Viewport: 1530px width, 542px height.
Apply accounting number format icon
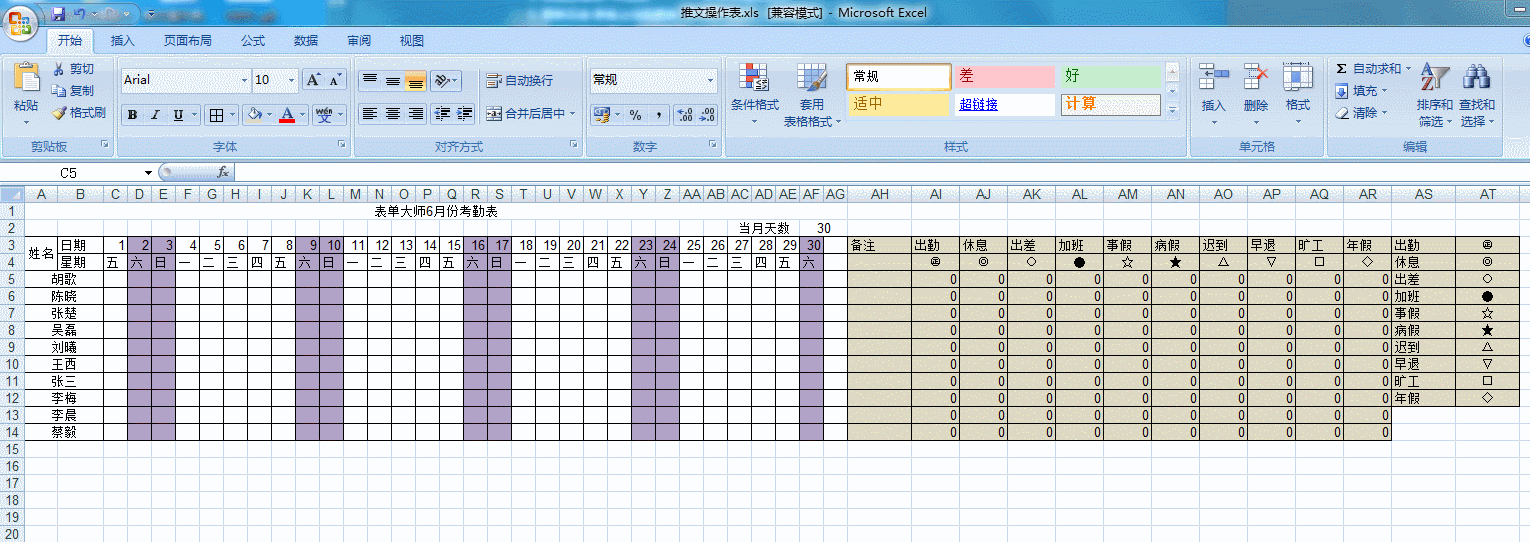(x=601, y=115)
